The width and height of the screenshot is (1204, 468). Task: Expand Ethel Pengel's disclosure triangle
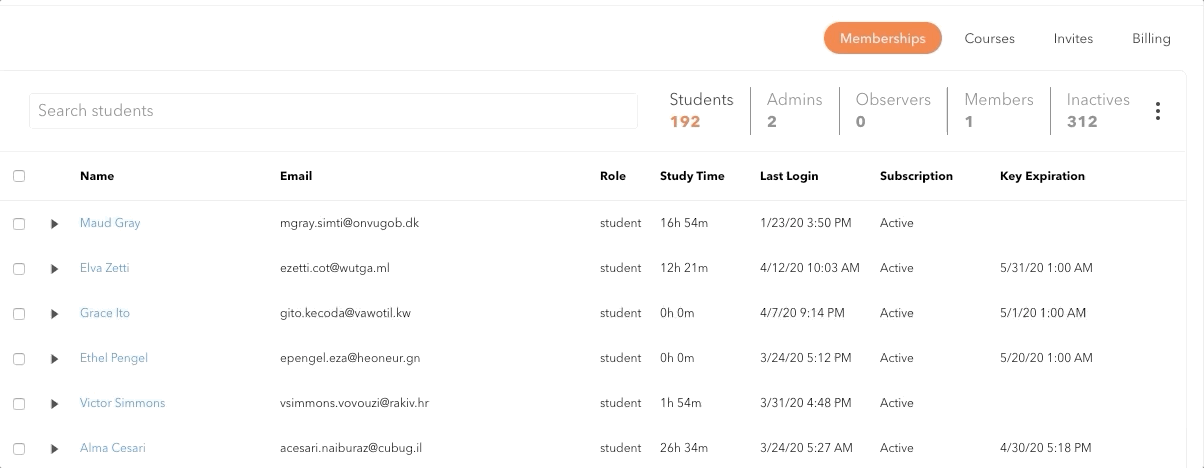pos(55,359)
